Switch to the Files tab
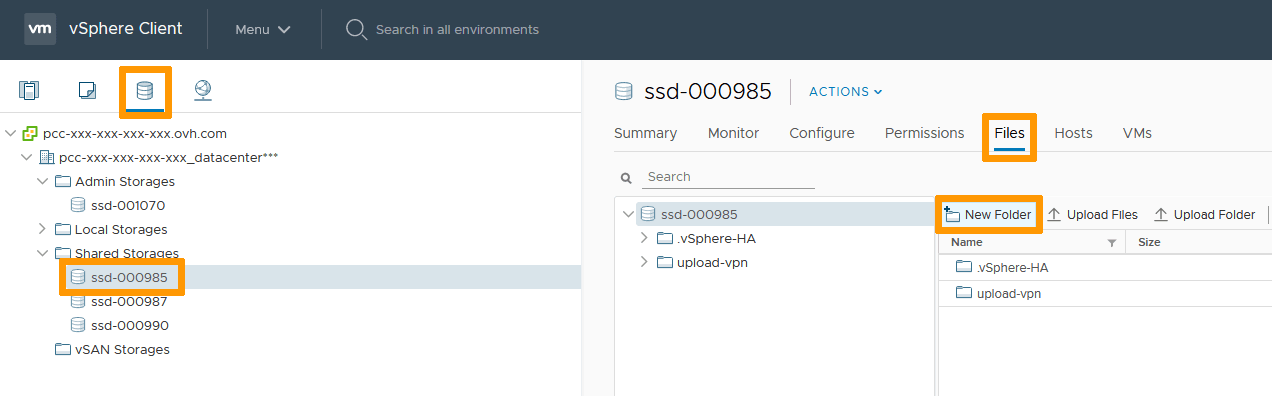Viewport: 1272px width, 396px height. coord(1010,133)
